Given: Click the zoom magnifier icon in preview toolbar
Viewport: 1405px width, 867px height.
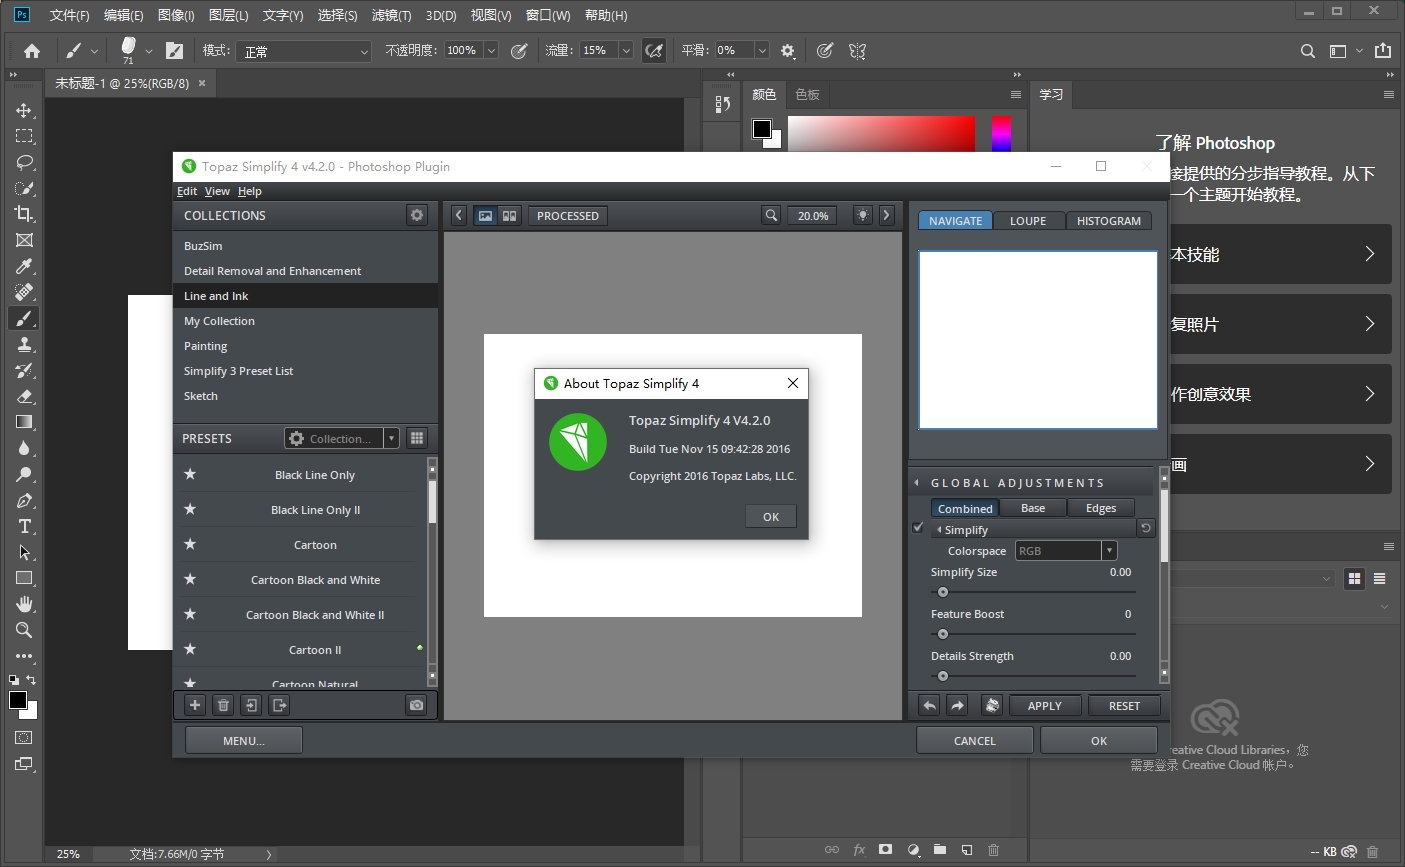Looking at the screenshot, I should (x=771, y=215).
